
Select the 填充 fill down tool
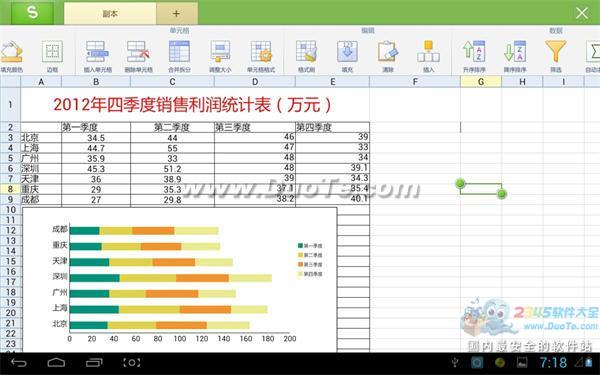click(x=347, y=56)
